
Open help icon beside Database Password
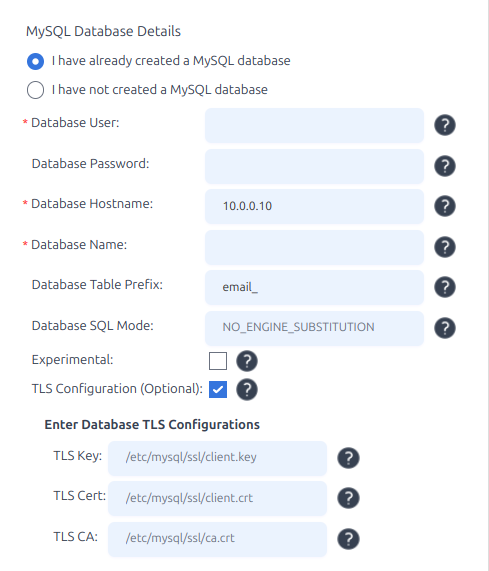pos(445,166)
